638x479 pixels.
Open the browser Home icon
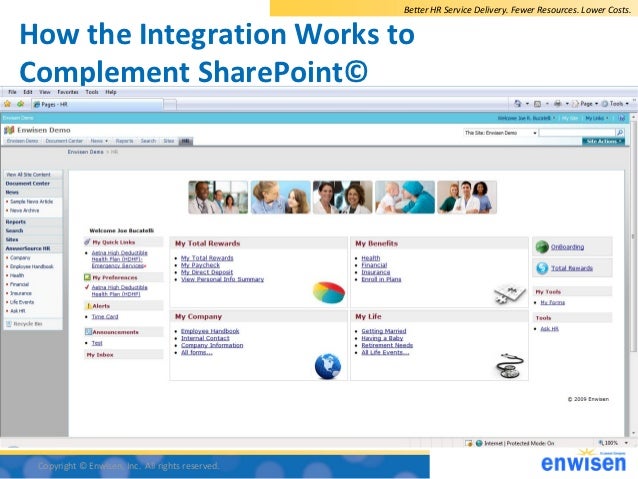point(518,104)
